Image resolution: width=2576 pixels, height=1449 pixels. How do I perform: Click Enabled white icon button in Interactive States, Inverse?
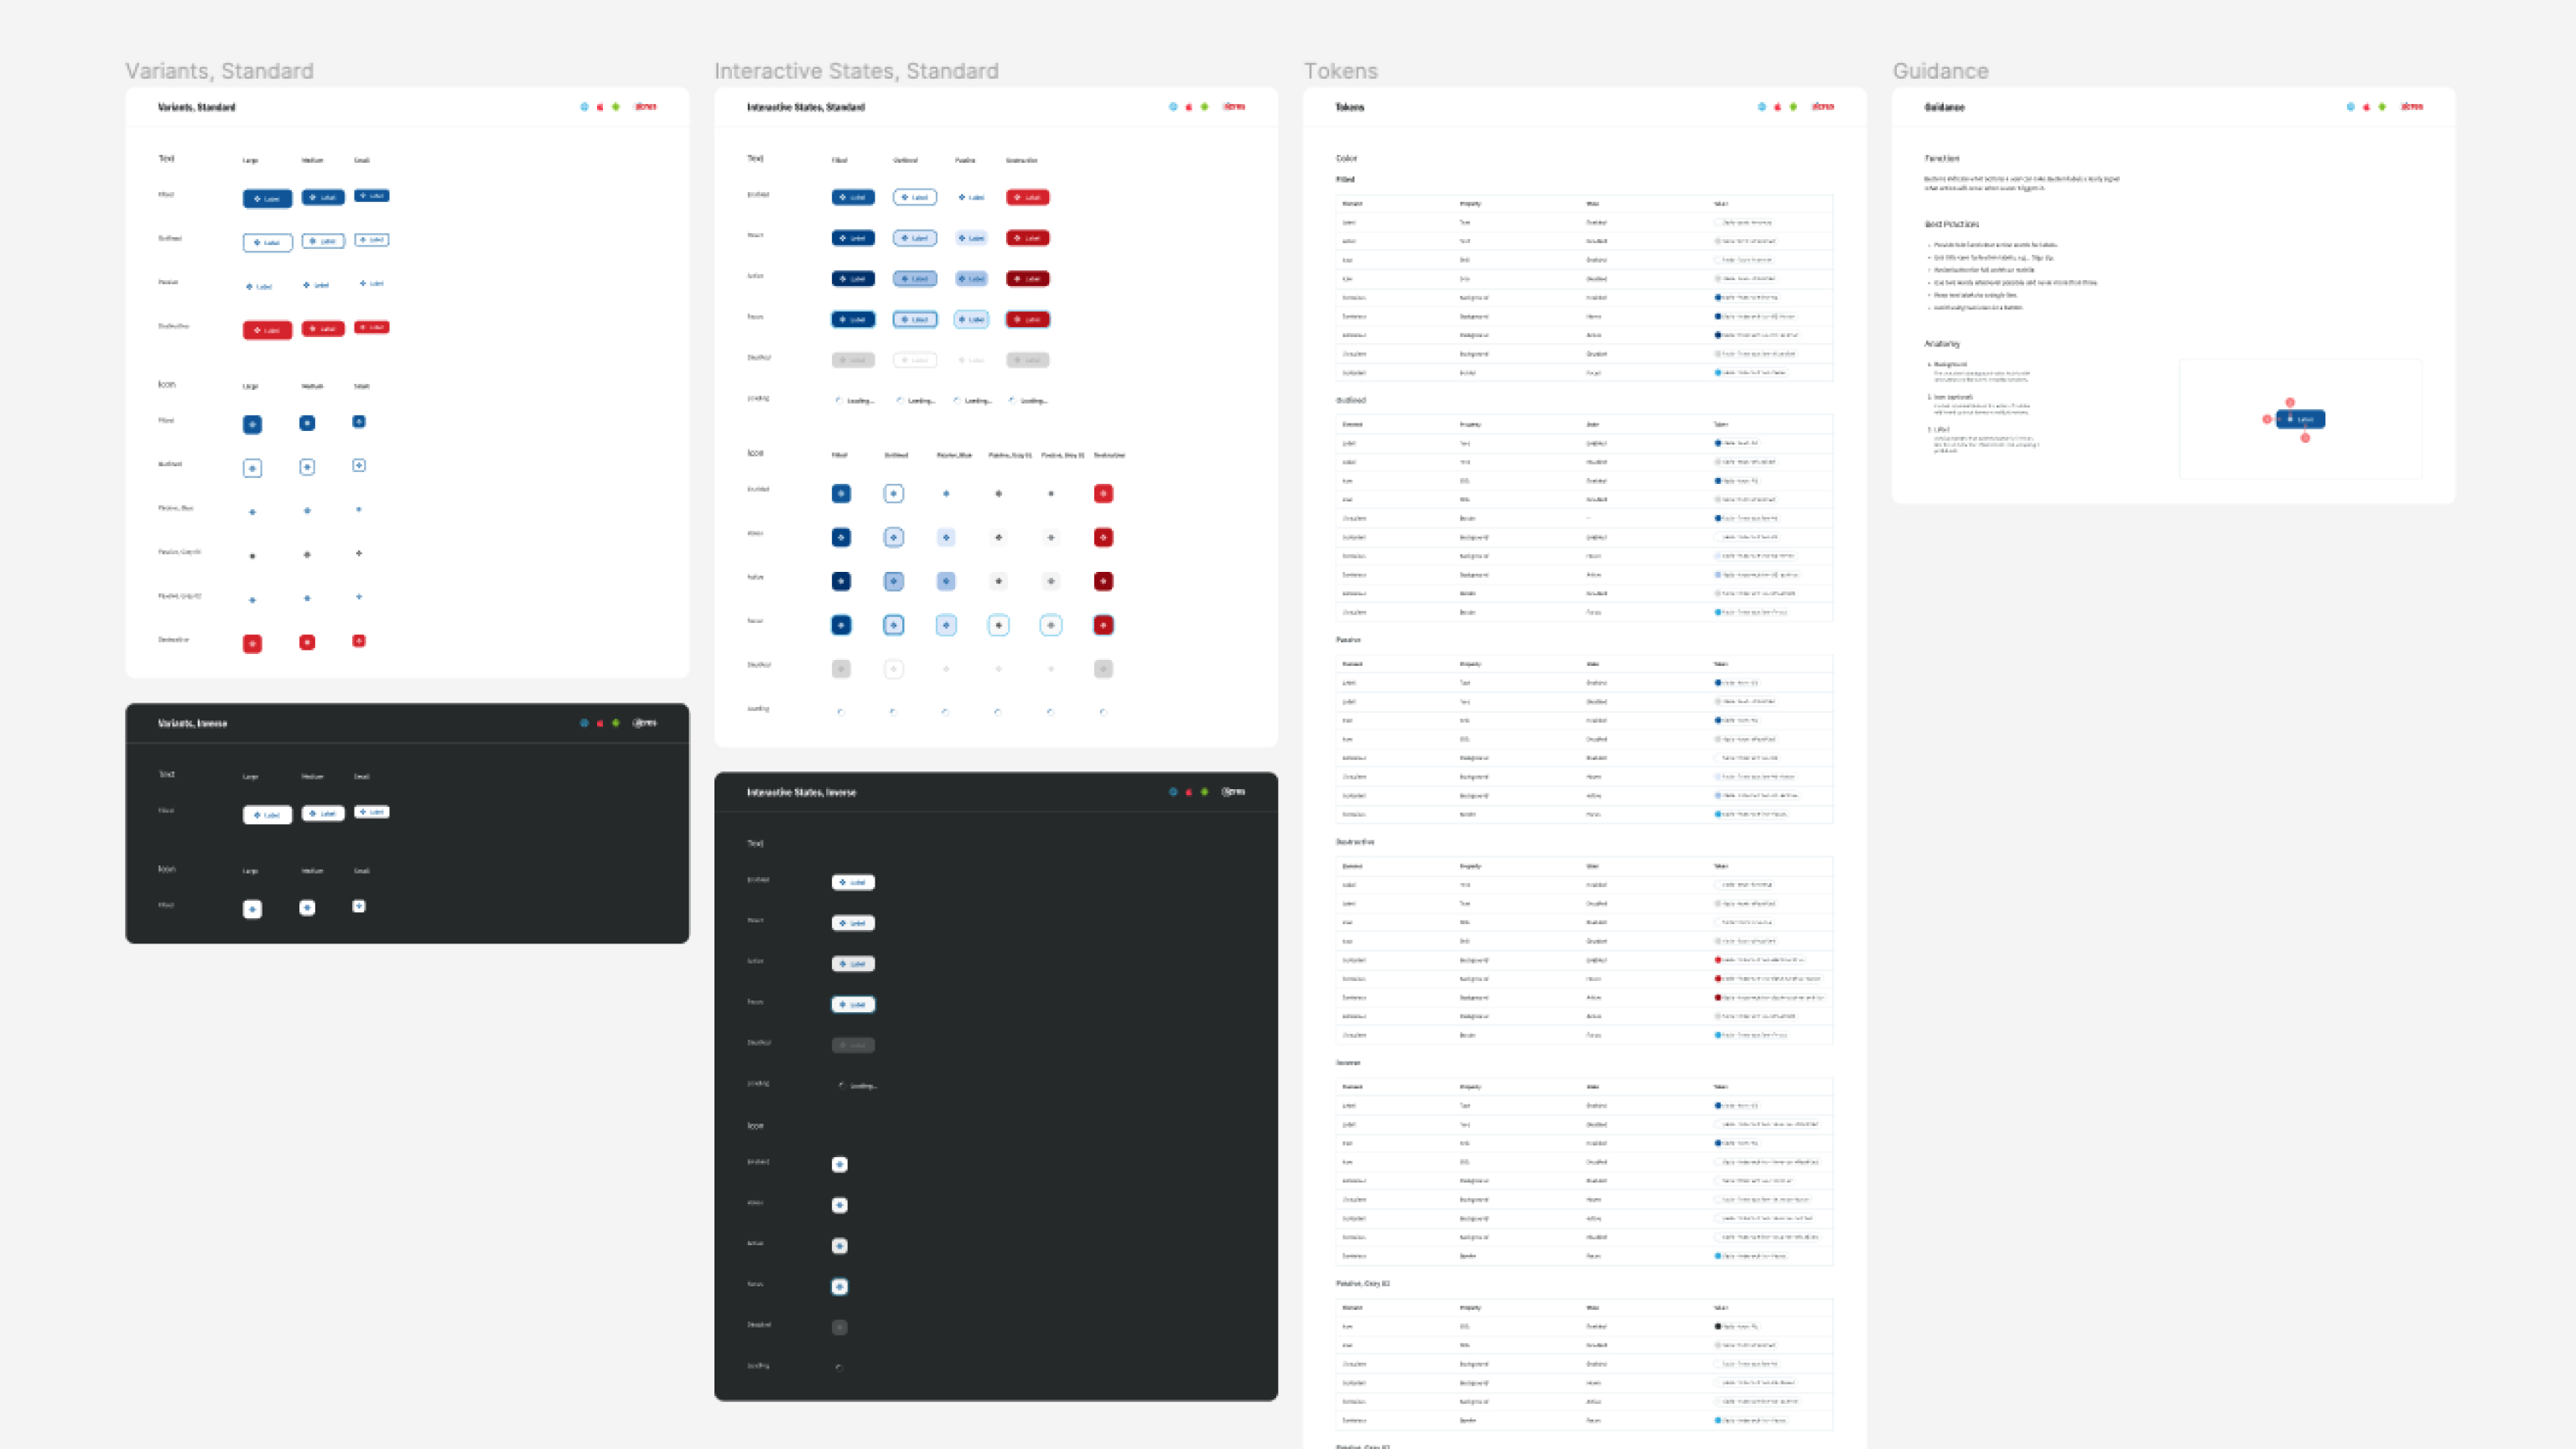pos(840,1165)
